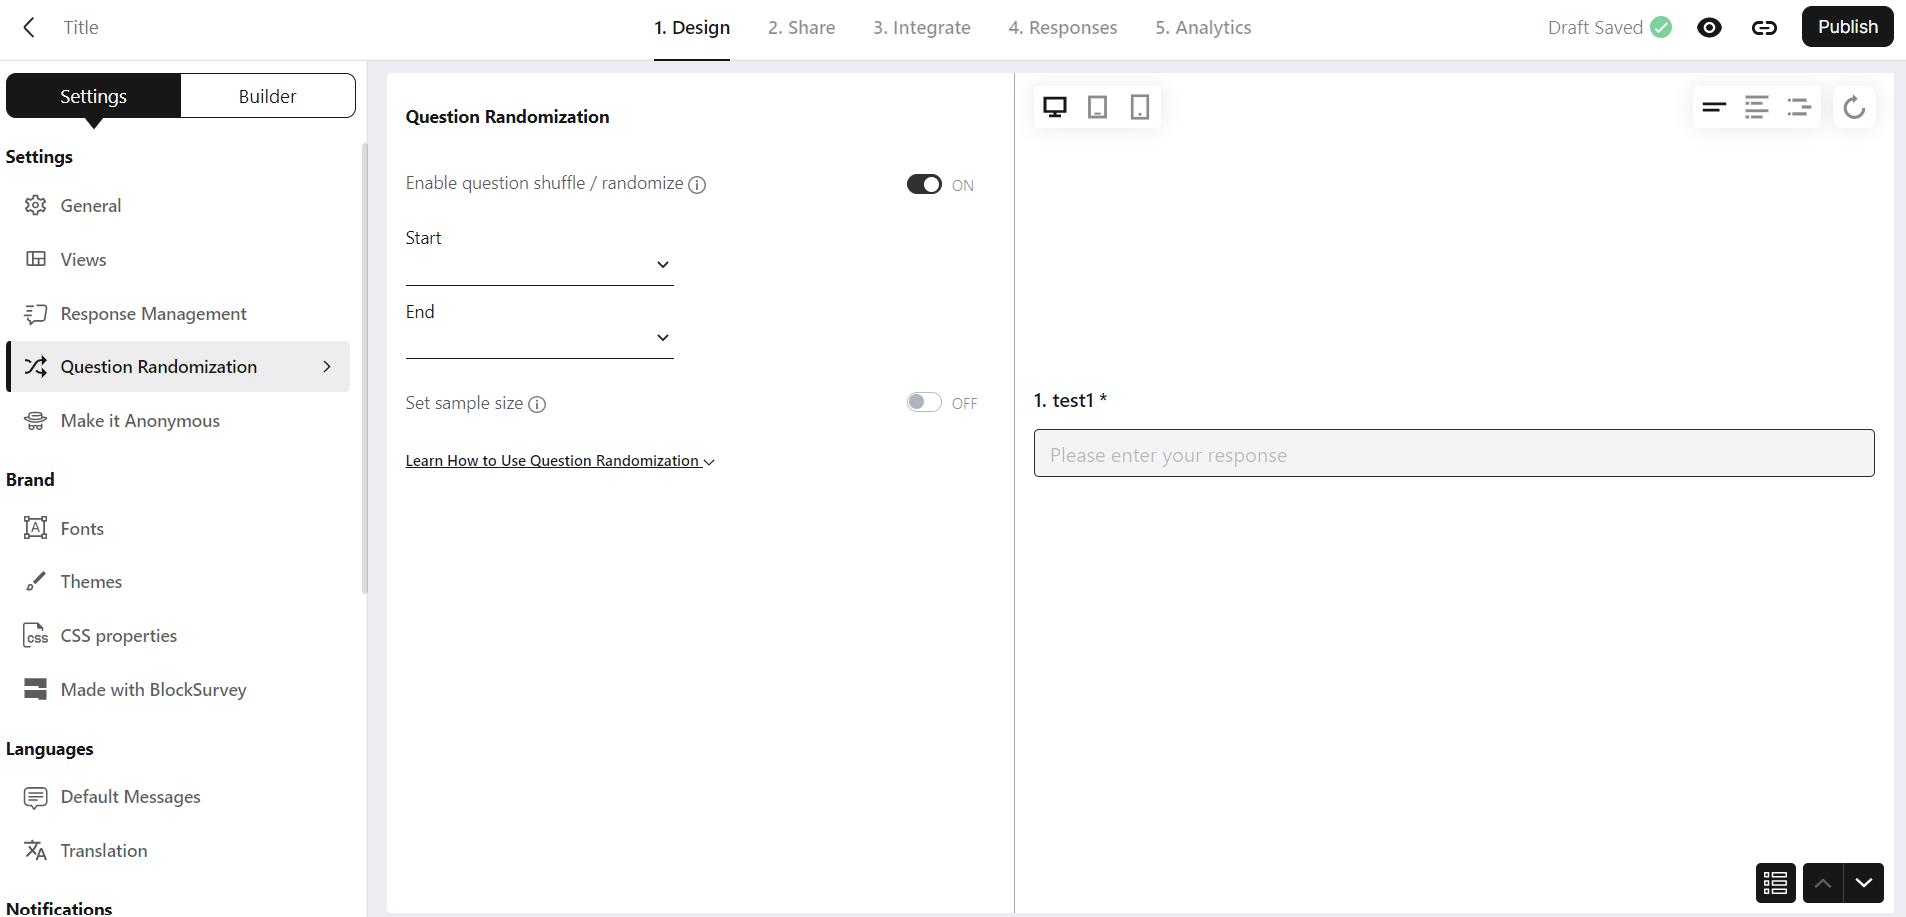The width and height of the screenshot is (1906, 917).
Task: Enable the Set sample size toggle
Action: tap(924, 402)
